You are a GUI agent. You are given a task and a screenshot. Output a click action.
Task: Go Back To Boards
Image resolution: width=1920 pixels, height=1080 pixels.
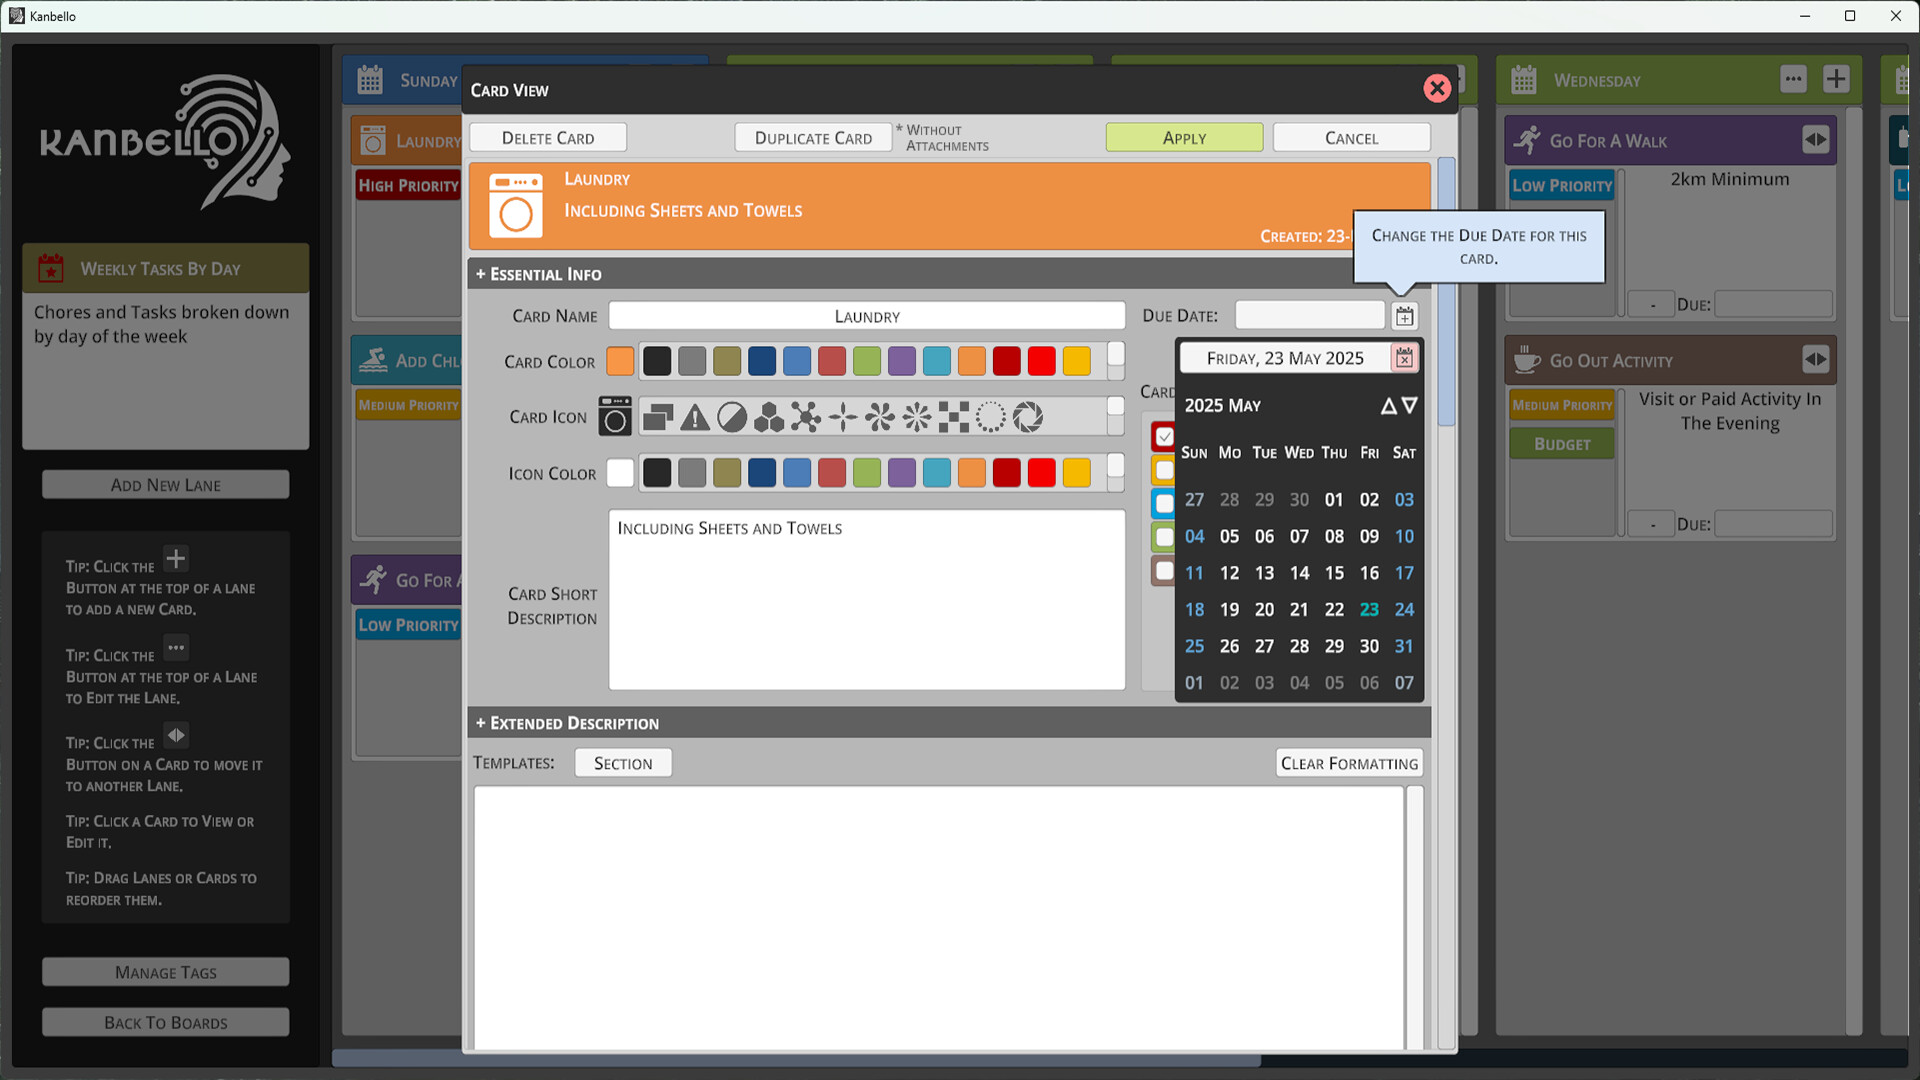pyautogui.click(x=164, y=1022)
